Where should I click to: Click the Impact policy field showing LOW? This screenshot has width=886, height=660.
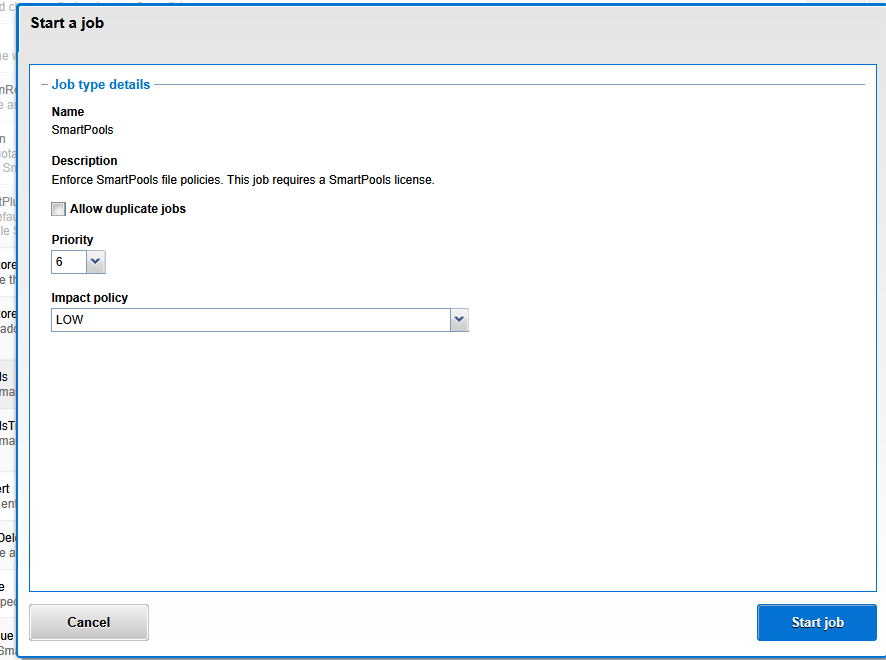pyautogui.click(x=250, y=320)
